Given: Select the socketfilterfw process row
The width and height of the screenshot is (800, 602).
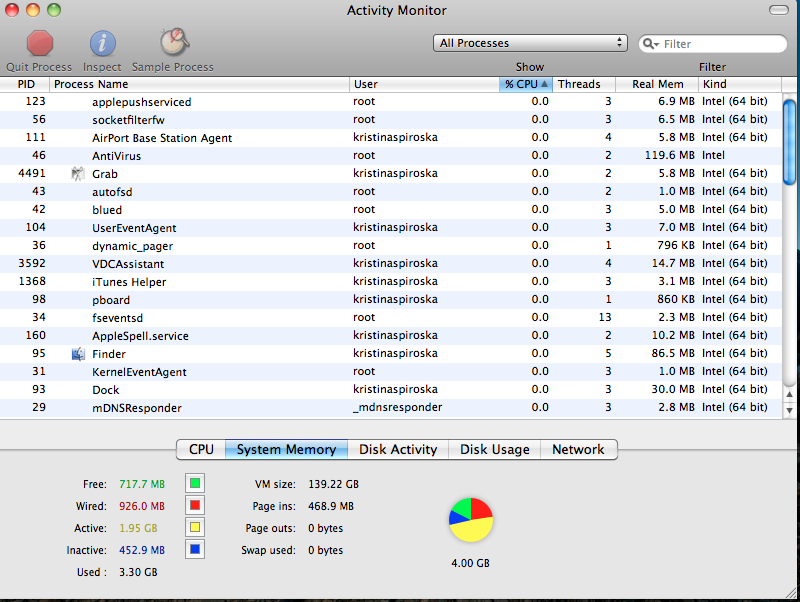Looking at the screenshot, I should 391,120.
